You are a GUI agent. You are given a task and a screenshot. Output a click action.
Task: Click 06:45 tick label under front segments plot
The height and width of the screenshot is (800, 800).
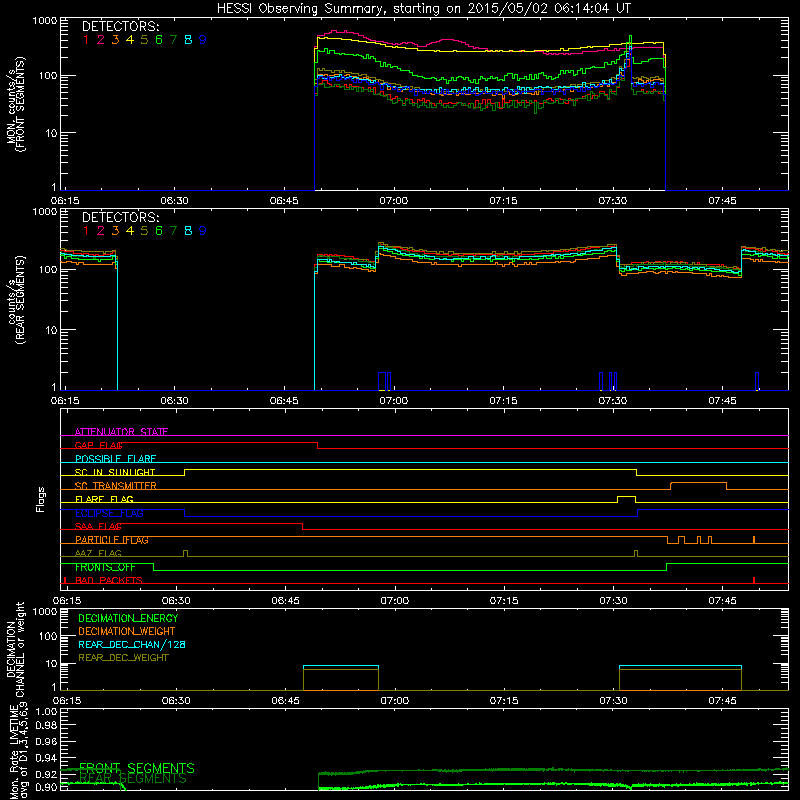(284, 201)
